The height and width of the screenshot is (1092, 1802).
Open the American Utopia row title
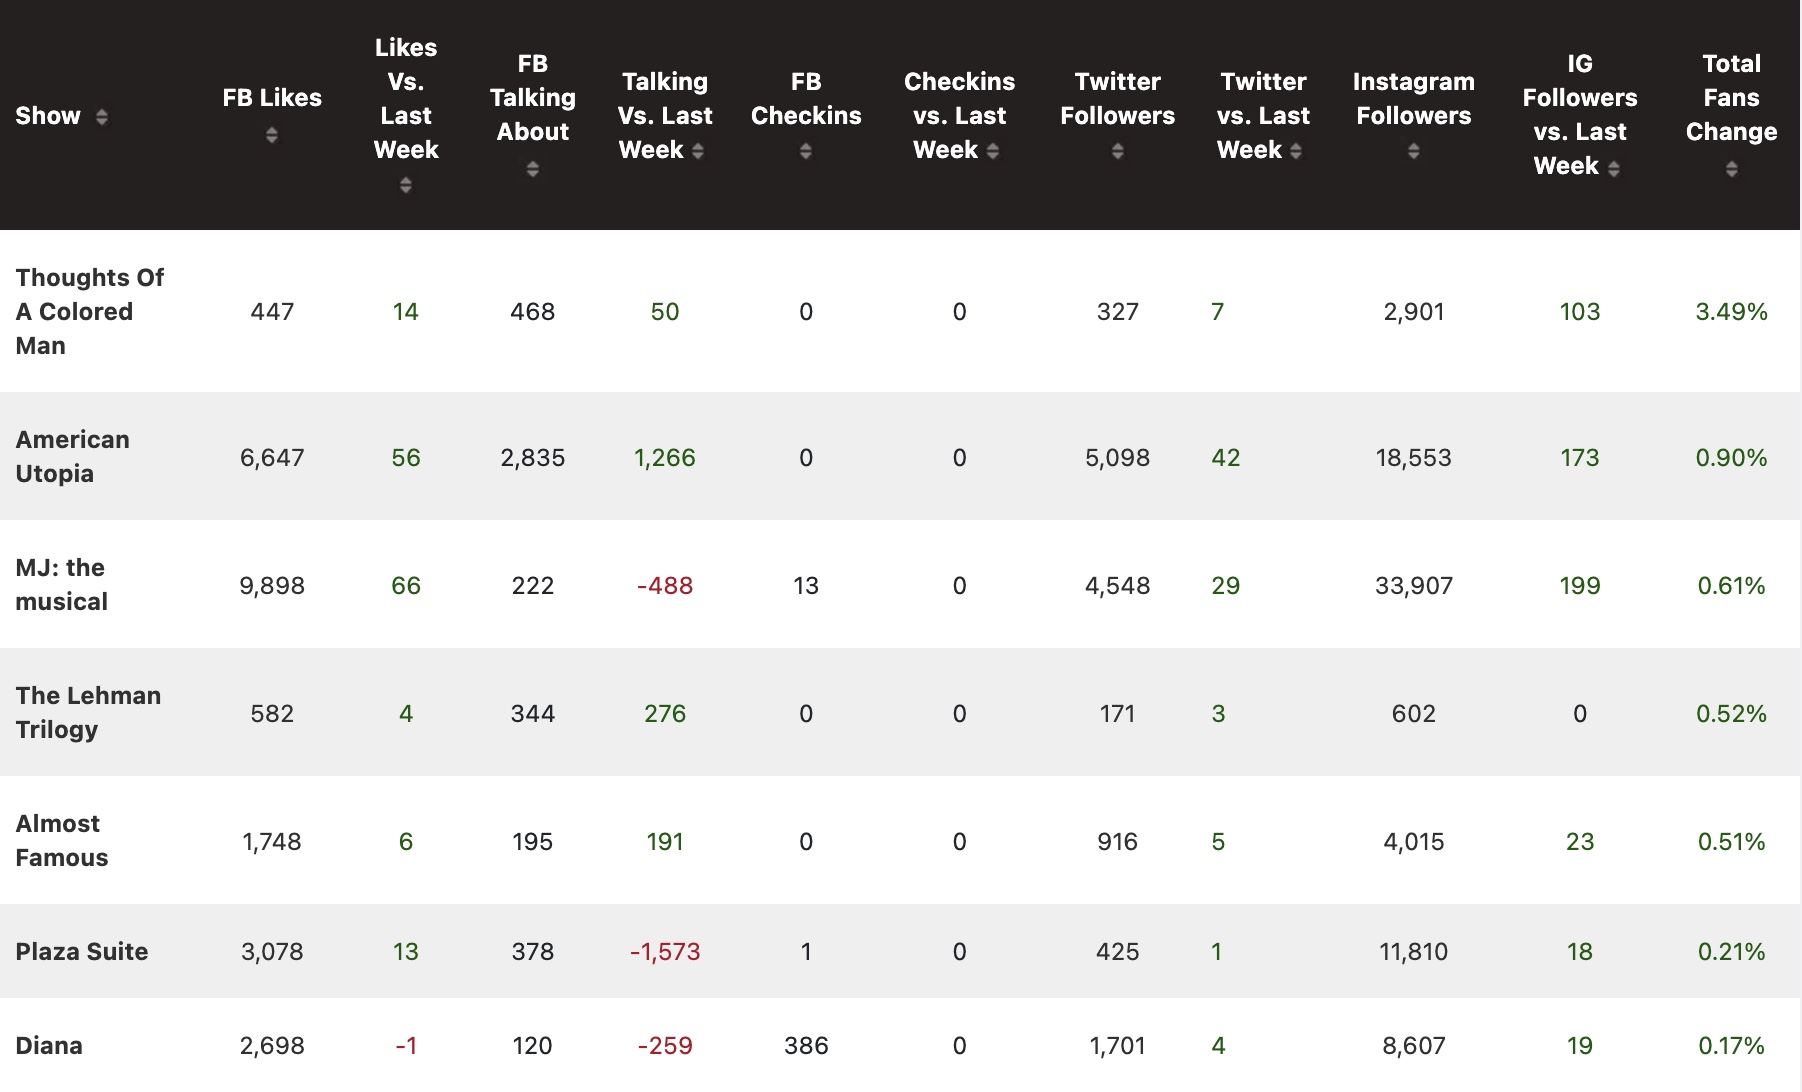coord(72,456)
